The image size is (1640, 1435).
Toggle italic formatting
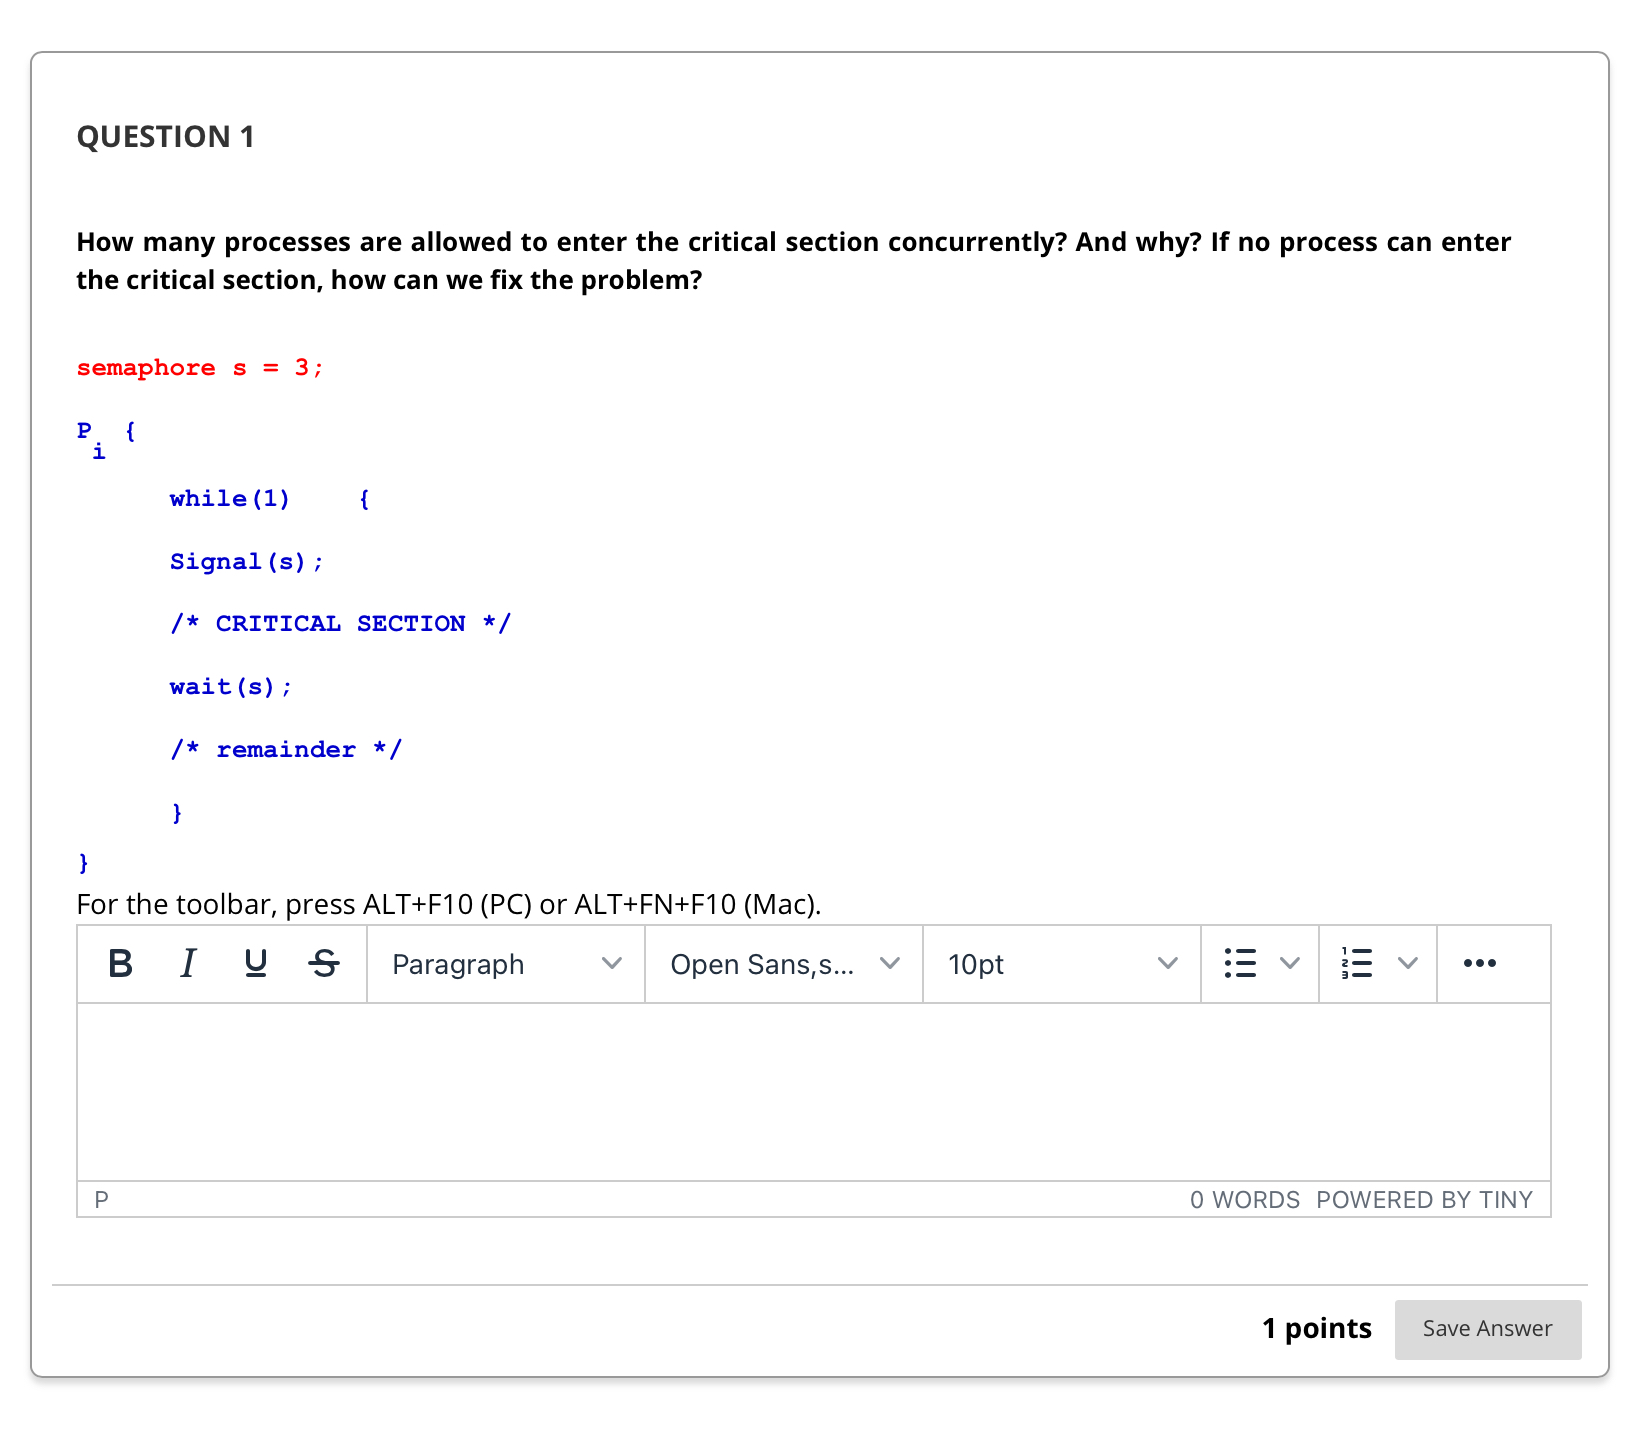tap(187, 963)
